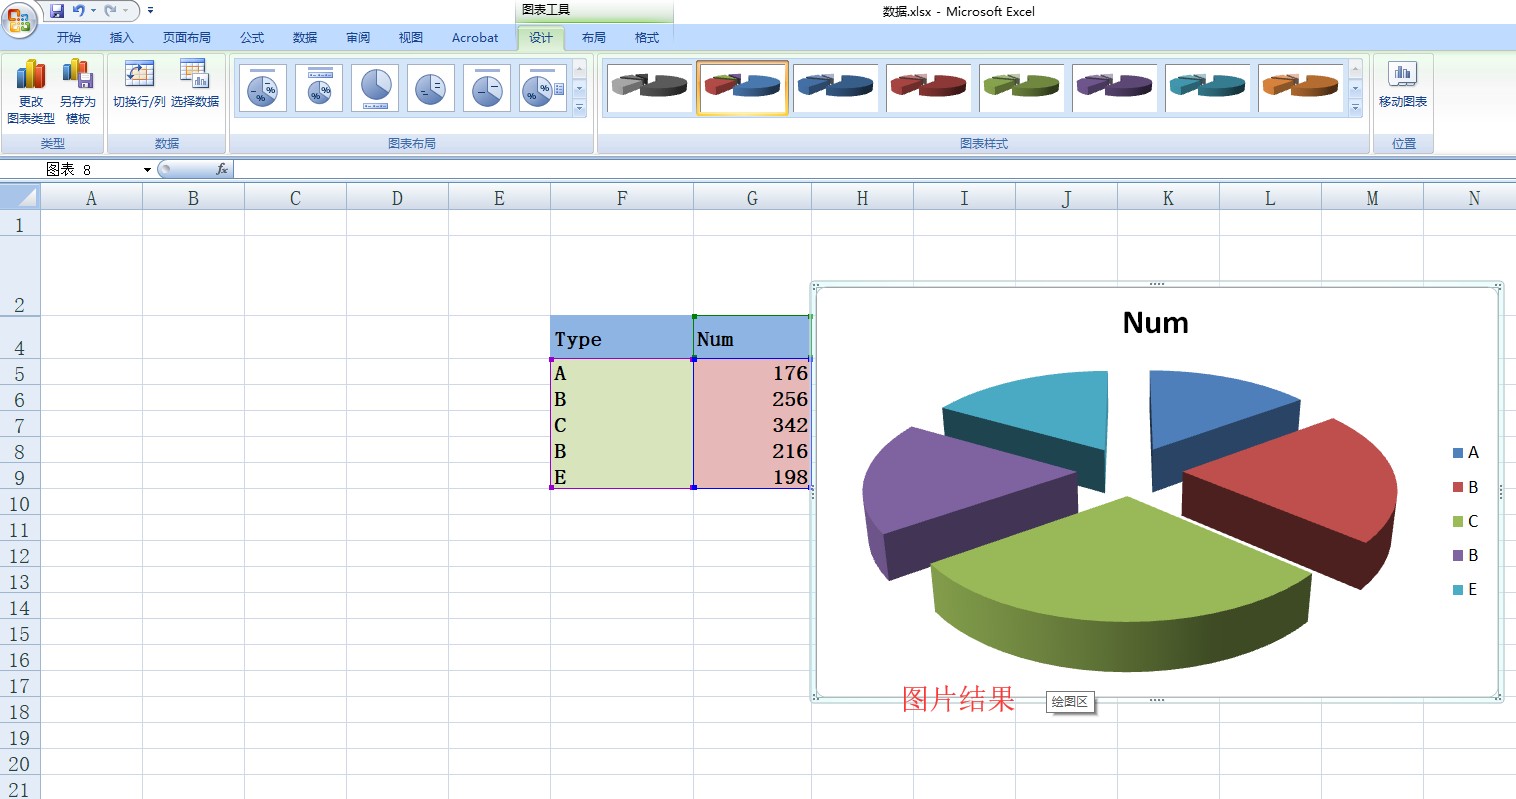Undo last action in quick access toolbar

(78, 11)
